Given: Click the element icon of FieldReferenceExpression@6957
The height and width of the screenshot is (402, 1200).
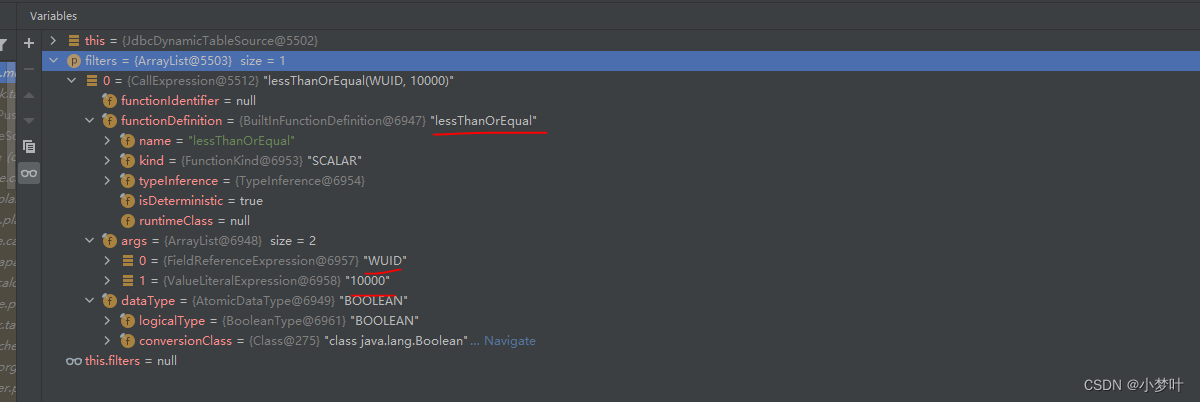Looking at the screenshot, I should [128, 261].
